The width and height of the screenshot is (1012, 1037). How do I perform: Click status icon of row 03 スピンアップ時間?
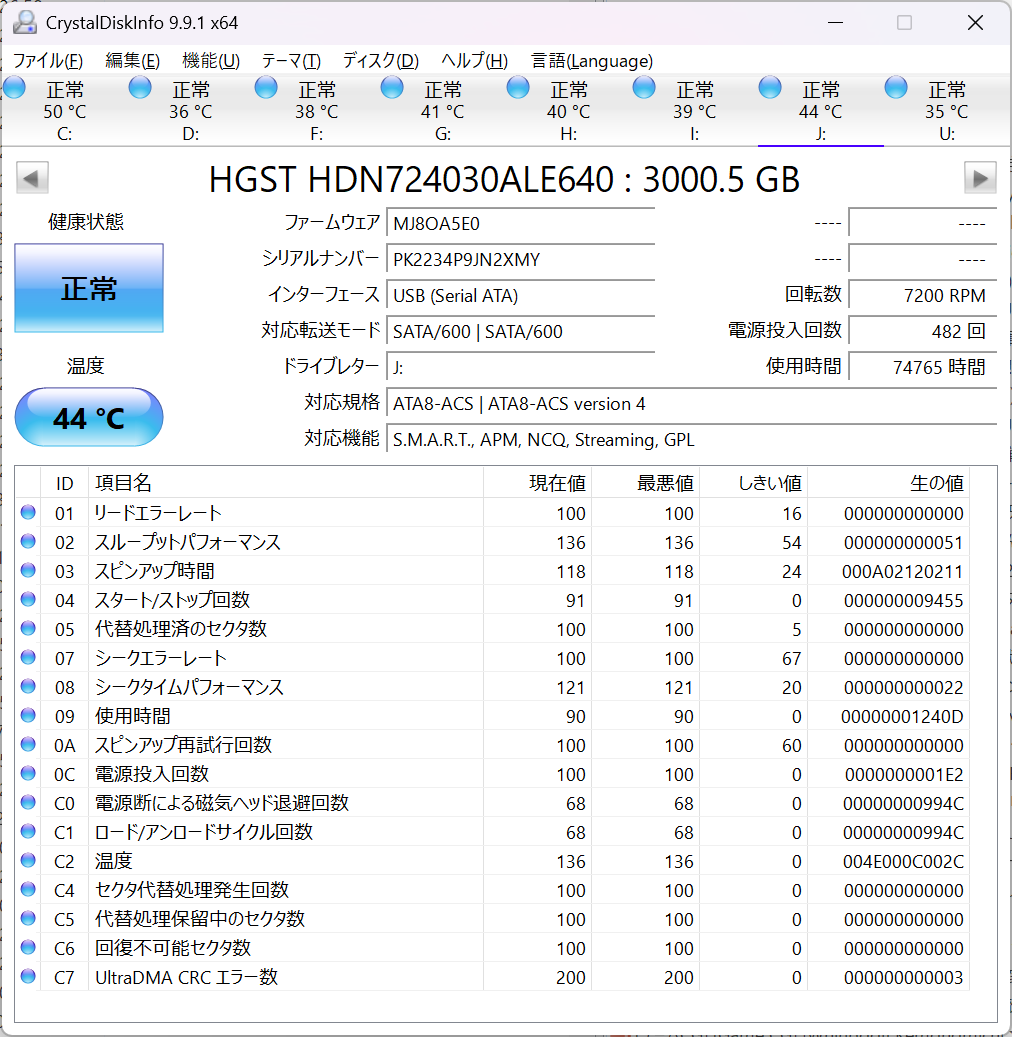(x=28, y=570)
